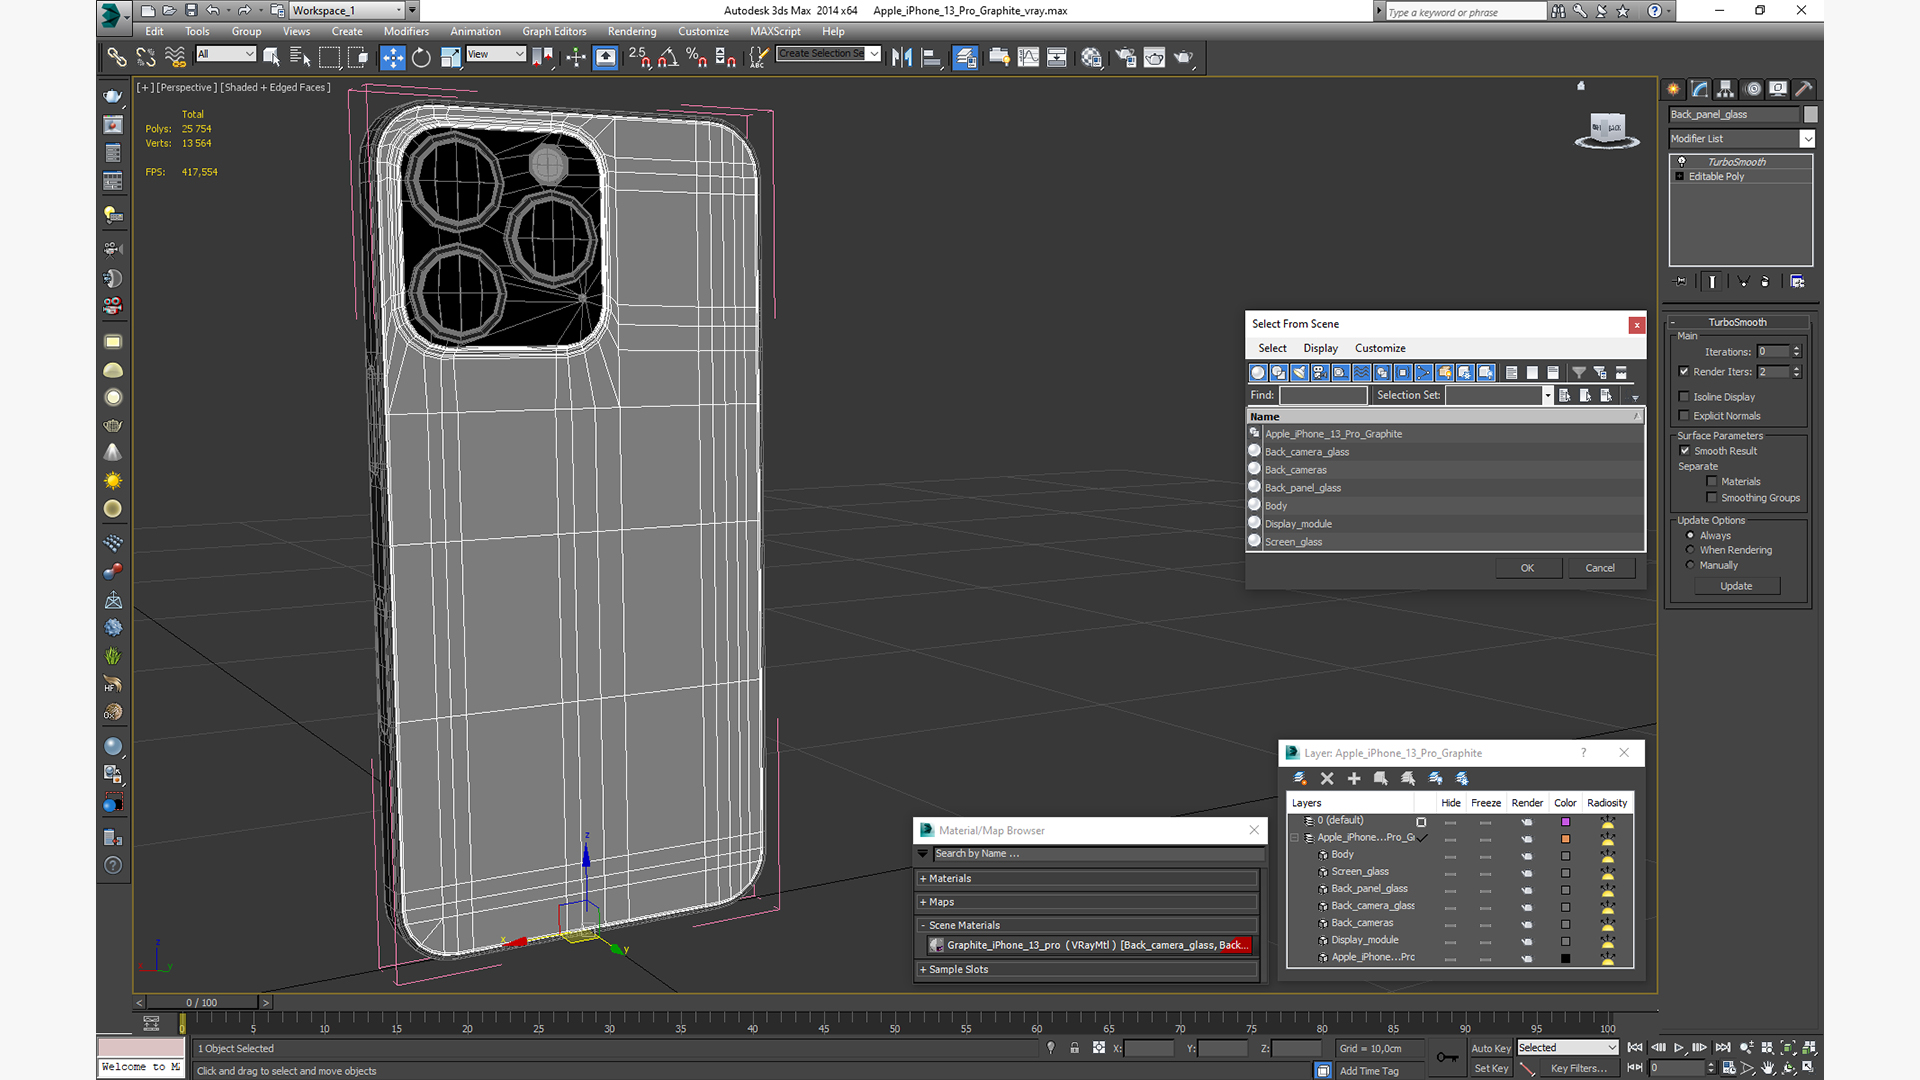Open the Workspace_1 selector dropdown
The width and height of the screenshot is (1920, 1080).
398,10
